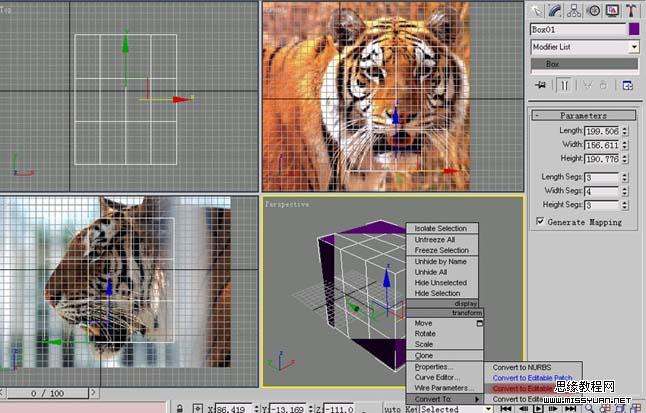
Task: Click the Y coordinate spinner
Action: coord(311,409)
